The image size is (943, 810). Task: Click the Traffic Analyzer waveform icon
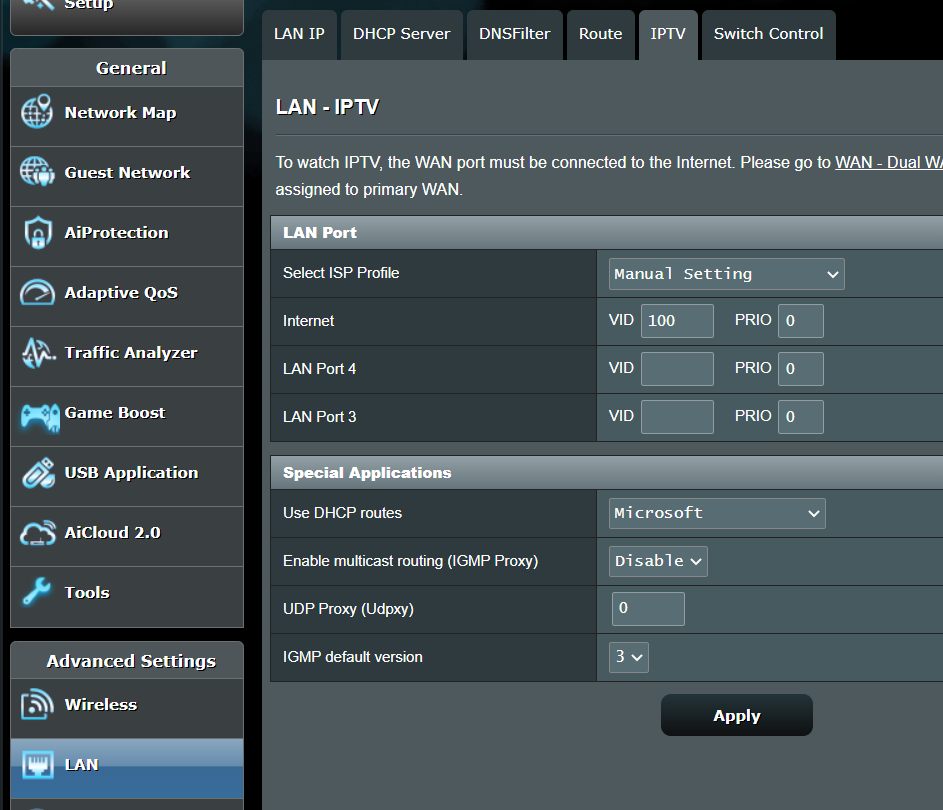pyautogui.click(x=37, y=352)
